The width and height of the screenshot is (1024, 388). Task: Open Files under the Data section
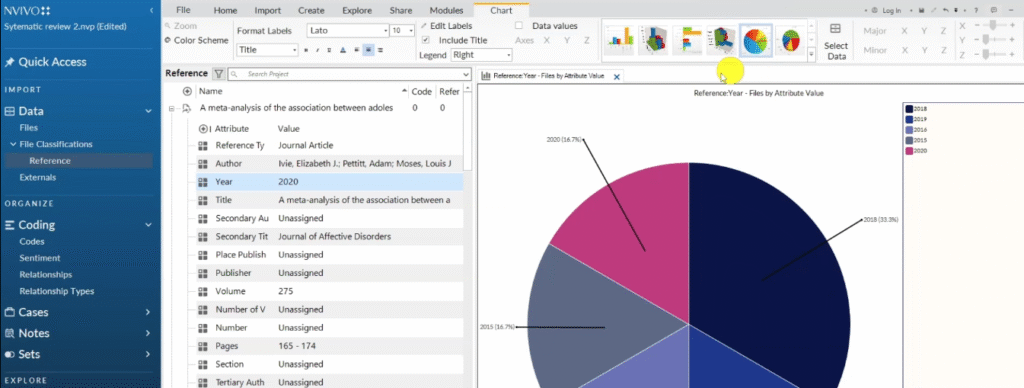[x=29, y=127]
